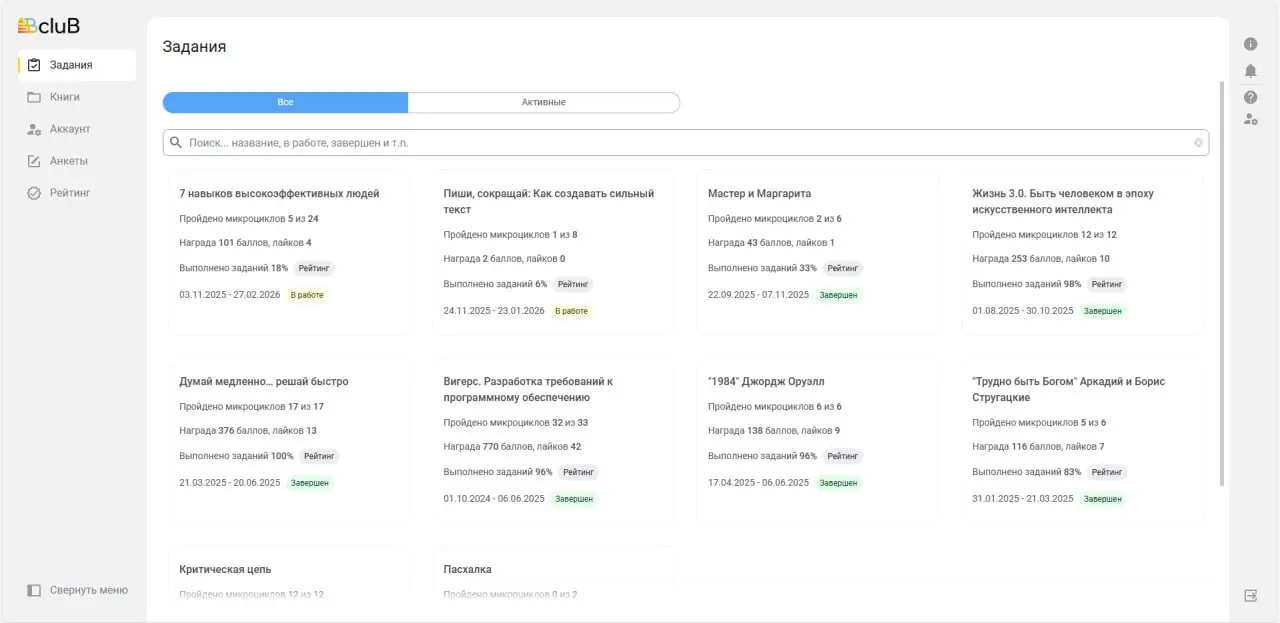1280x623 pixels.
Task: Click Рейтинг chip on 1984 card
Action: pos(842,456)
